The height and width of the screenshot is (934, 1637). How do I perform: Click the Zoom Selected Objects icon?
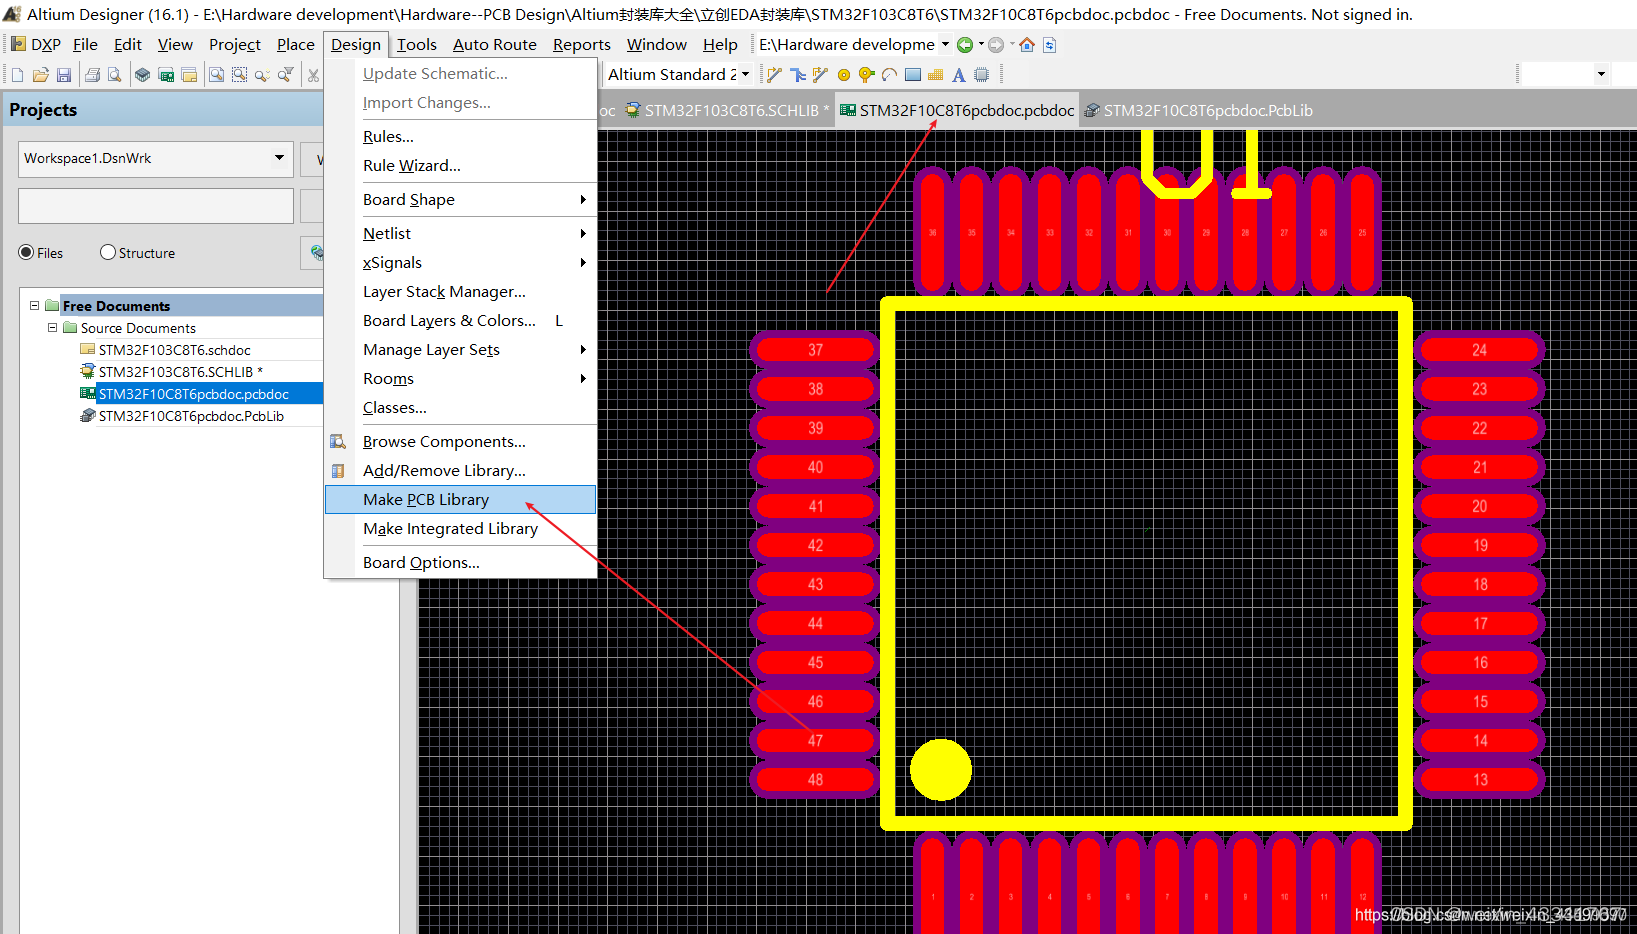tap(262, 75)
